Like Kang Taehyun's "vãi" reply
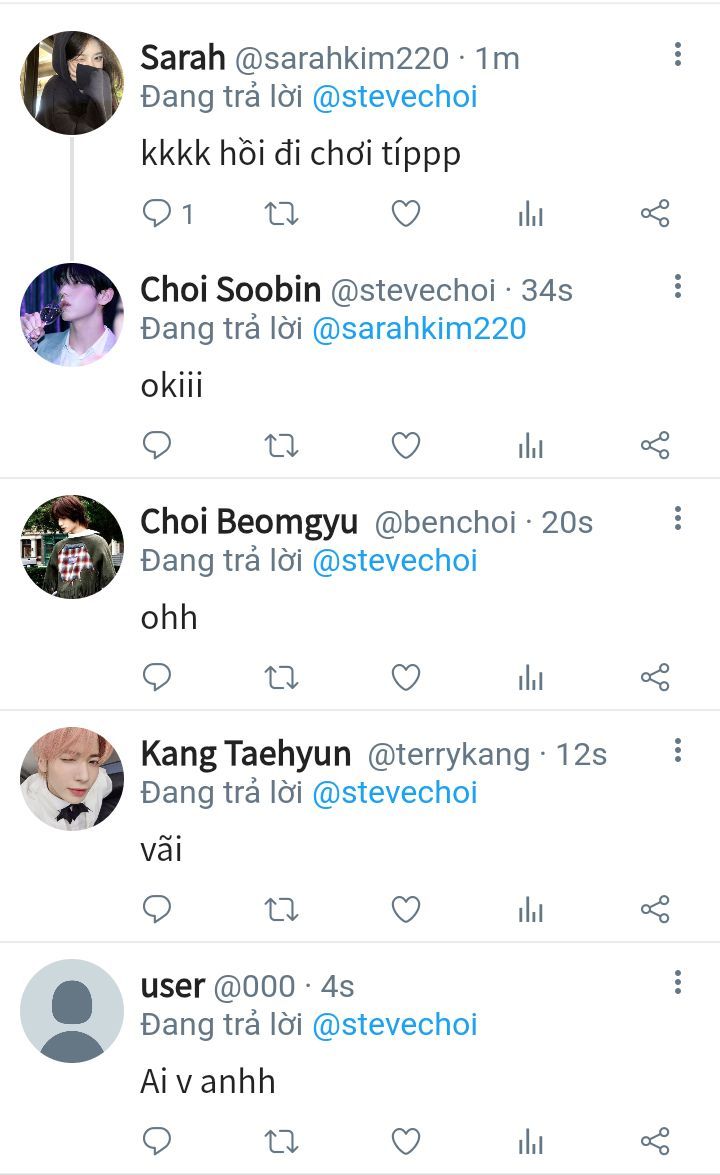 [405, 909]
